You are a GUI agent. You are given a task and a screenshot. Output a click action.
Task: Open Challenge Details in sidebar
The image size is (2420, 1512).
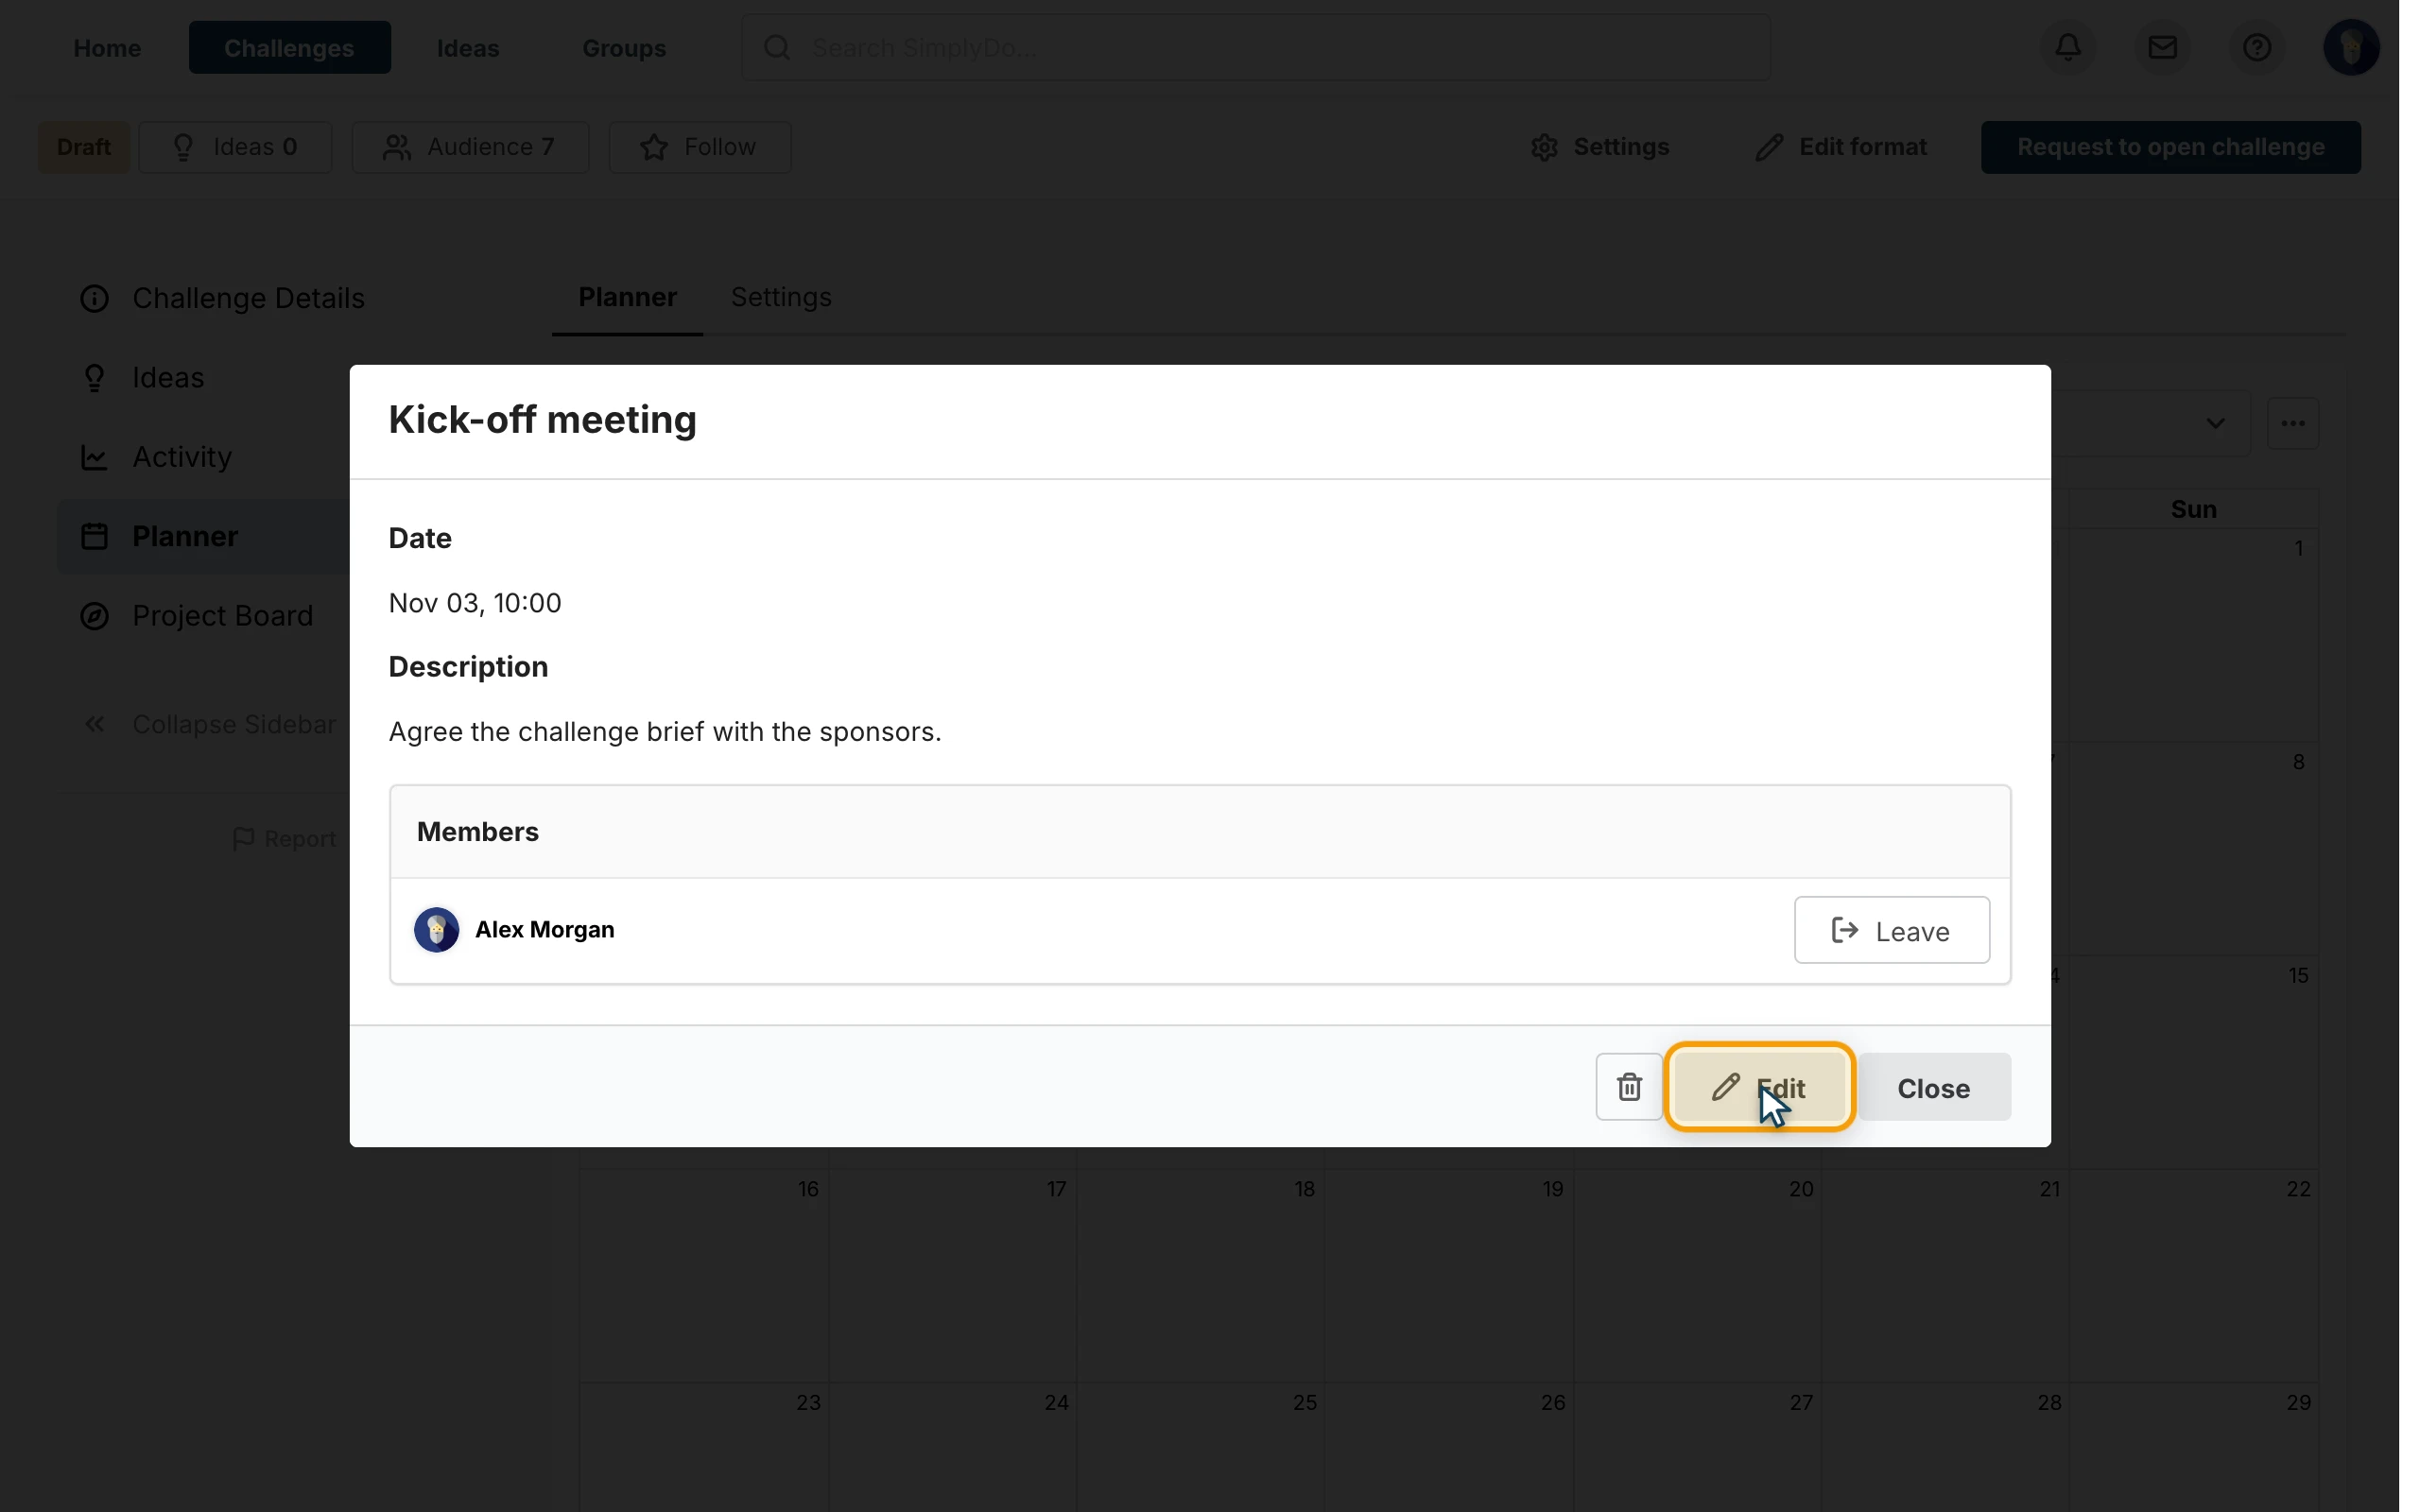[x=222, y=298]
